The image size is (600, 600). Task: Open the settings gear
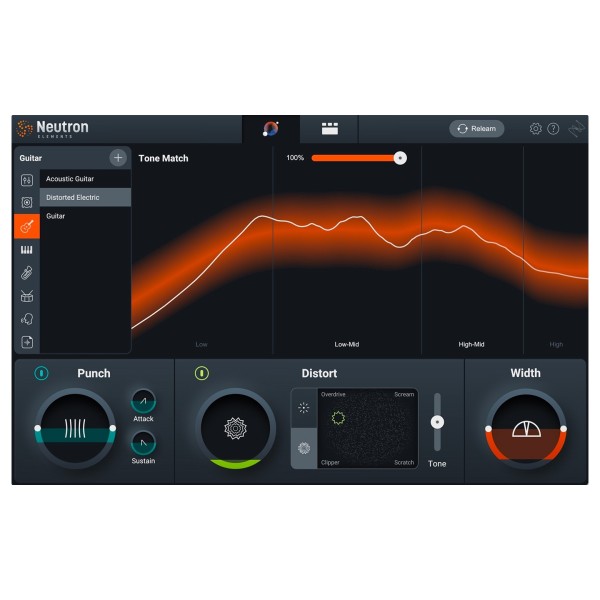(x=536, y=129)
